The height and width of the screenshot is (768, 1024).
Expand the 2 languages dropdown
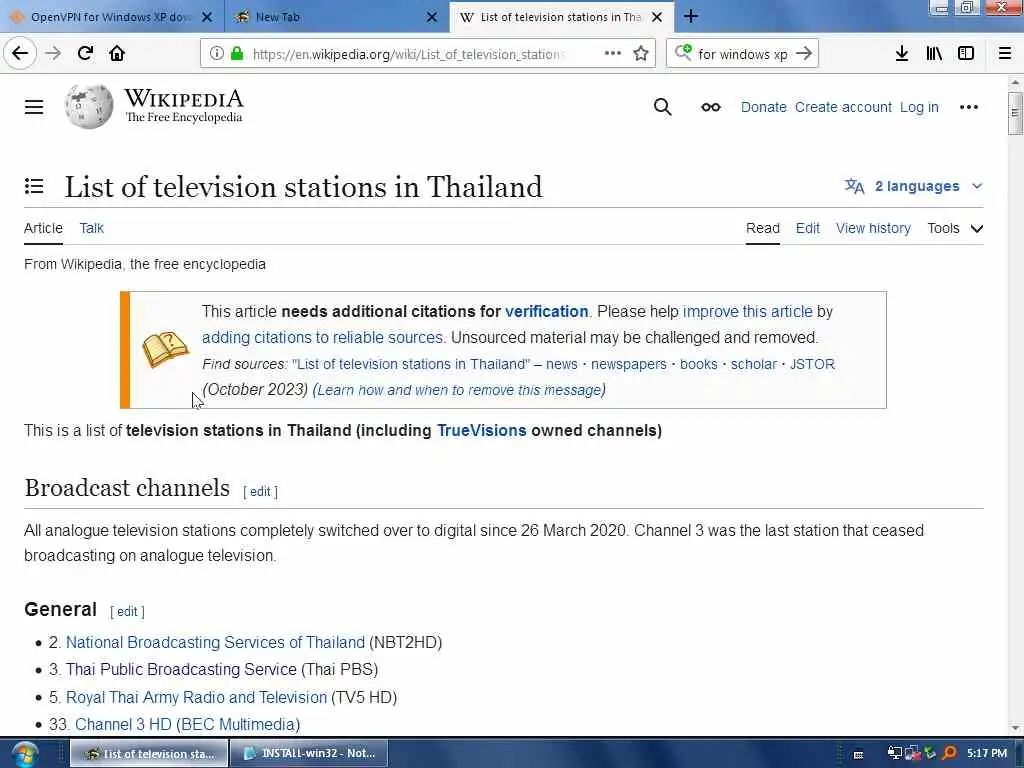pyautogui.click(x=913, y=186)
